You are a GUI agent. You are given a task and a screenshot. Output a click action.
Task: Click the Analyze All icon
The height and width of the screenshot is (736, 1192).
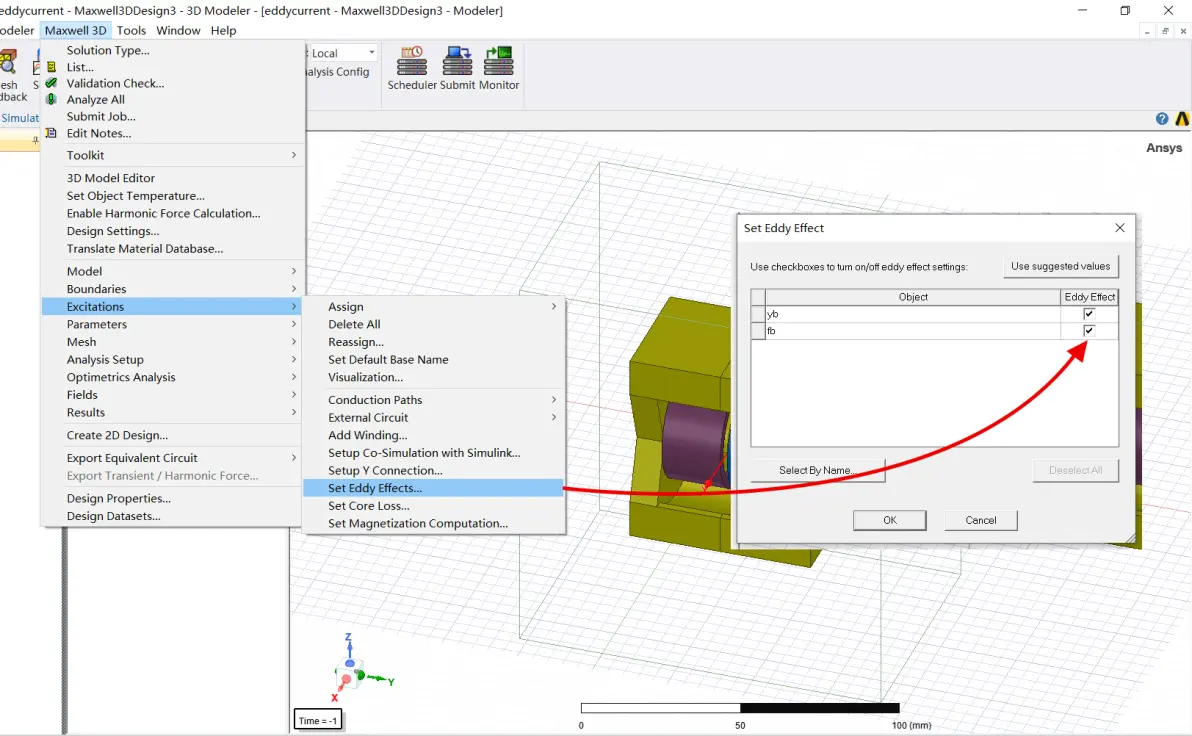[x=52, y=100]
